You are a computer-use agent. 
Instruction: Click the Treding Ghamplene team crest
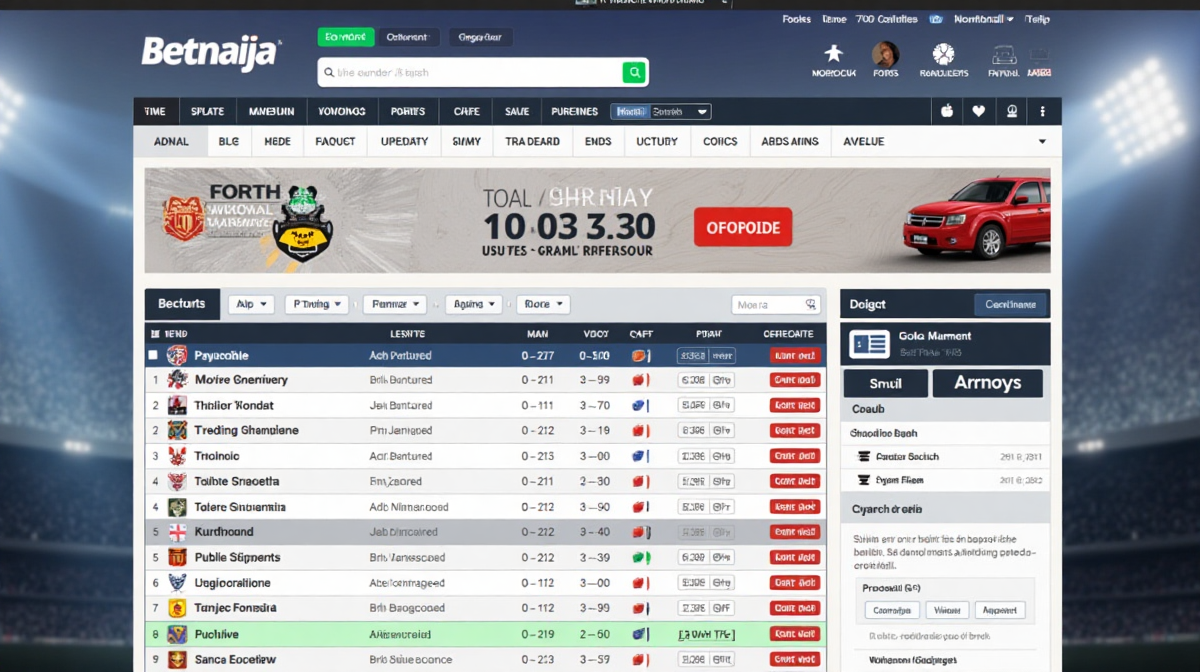pos(177,430)
